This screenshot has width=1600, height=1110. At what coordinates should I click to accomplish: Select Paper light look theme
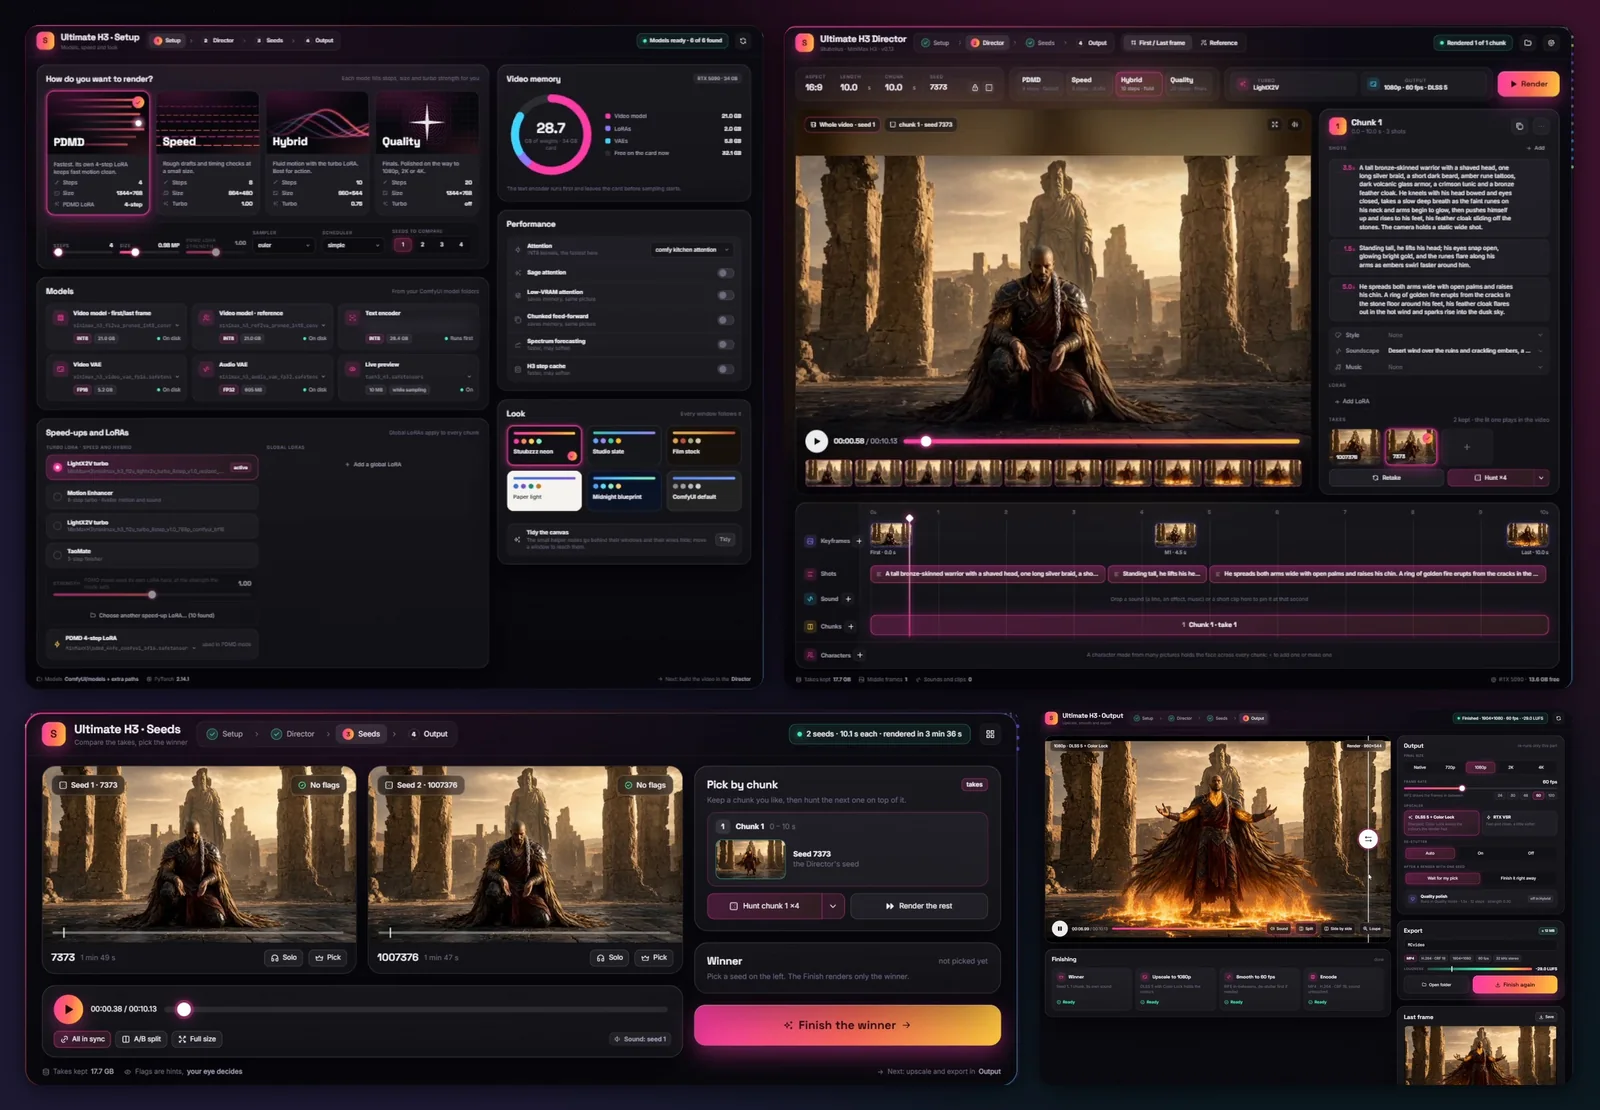tap(544, 490)
